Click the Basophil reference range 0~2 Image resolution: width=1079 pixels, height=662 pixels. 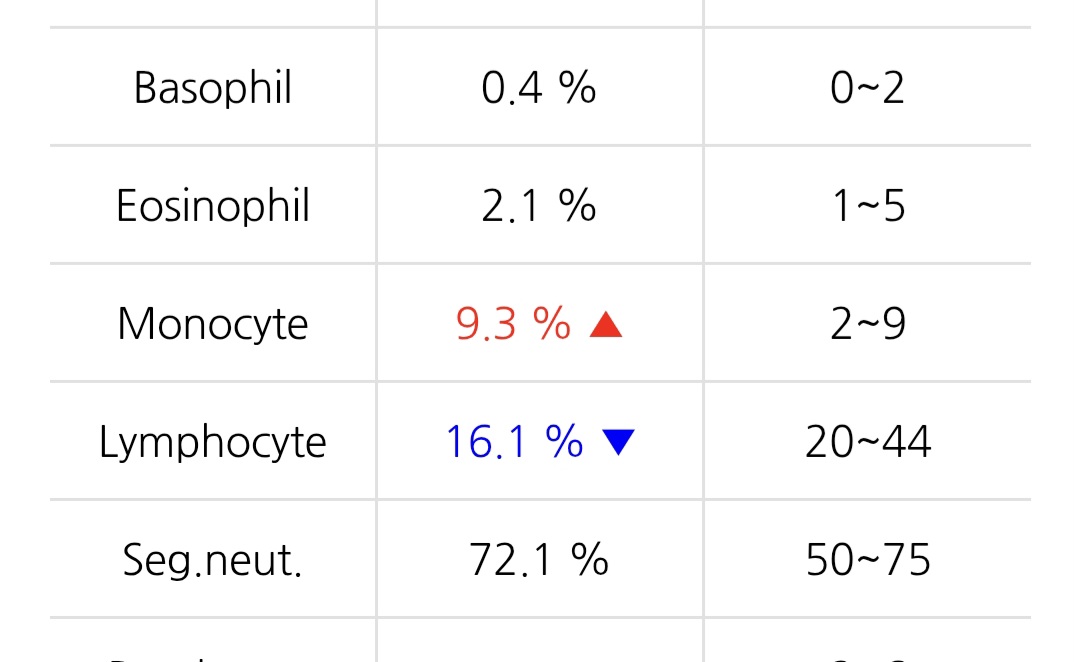tap(867, 88)
